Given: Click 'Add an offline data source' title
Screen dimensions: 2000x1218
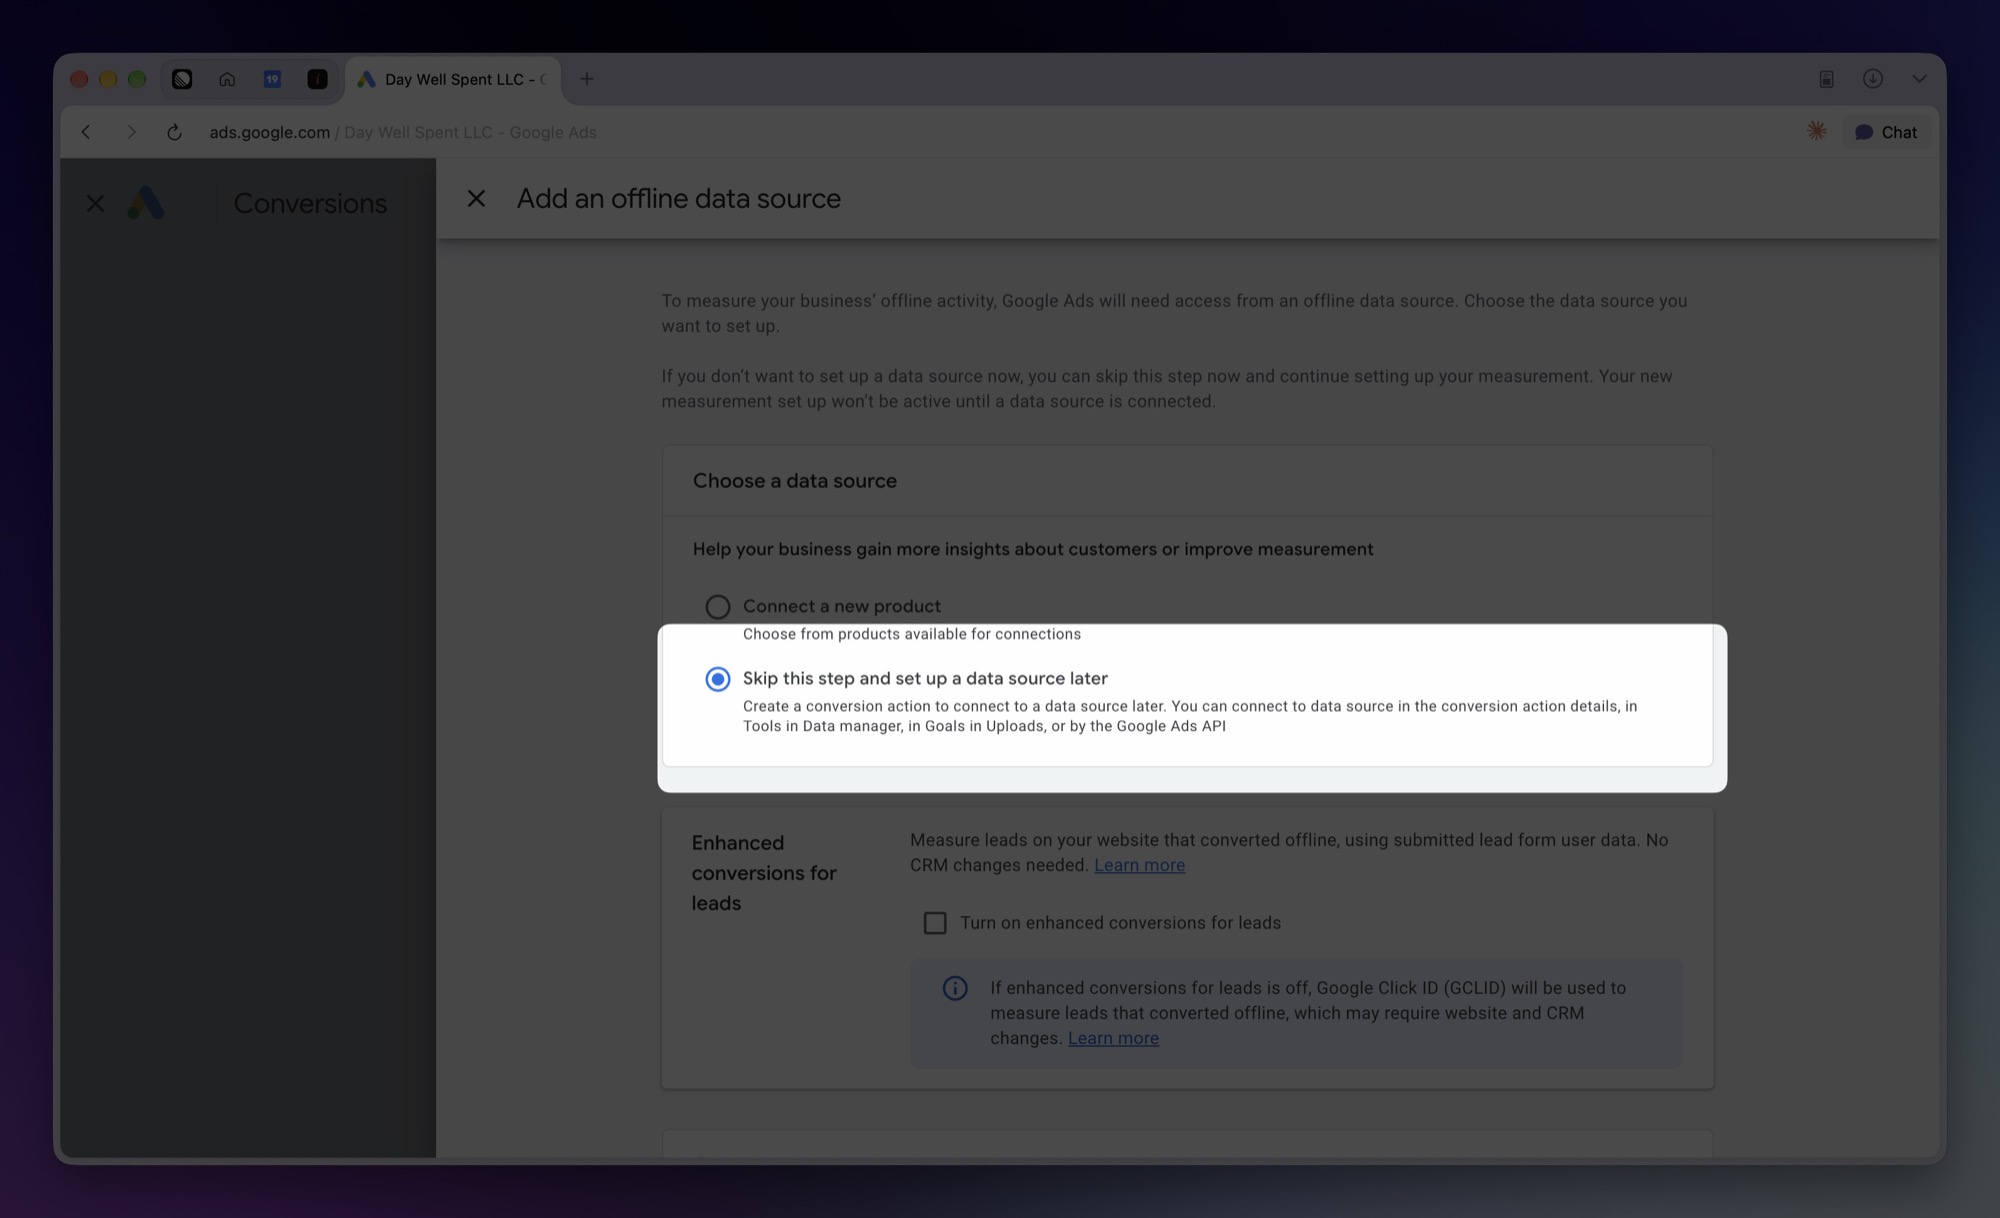Looking at the screenshot, I should pyautogui.click(x=679, y=199).
